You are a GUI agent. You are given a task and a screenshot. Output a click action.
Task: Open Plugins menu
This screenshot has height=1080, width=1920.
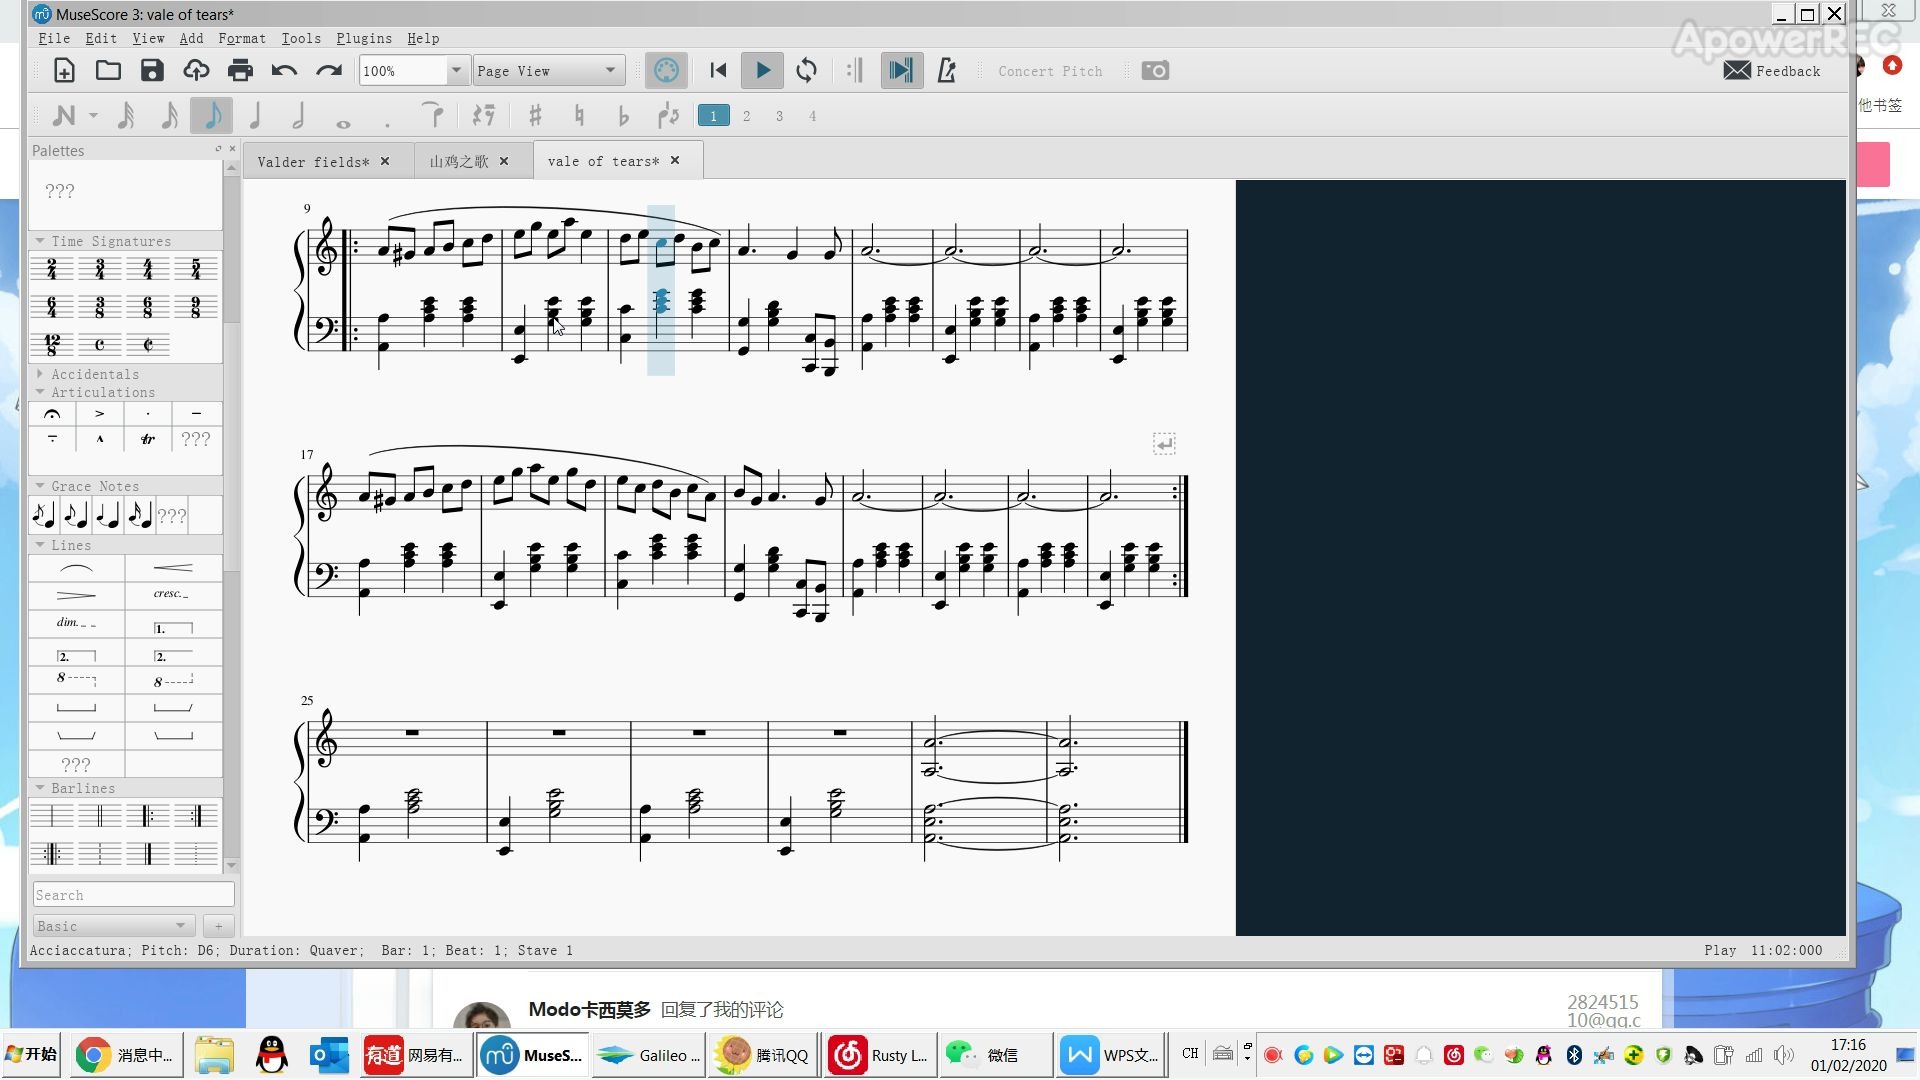point(364,38)
